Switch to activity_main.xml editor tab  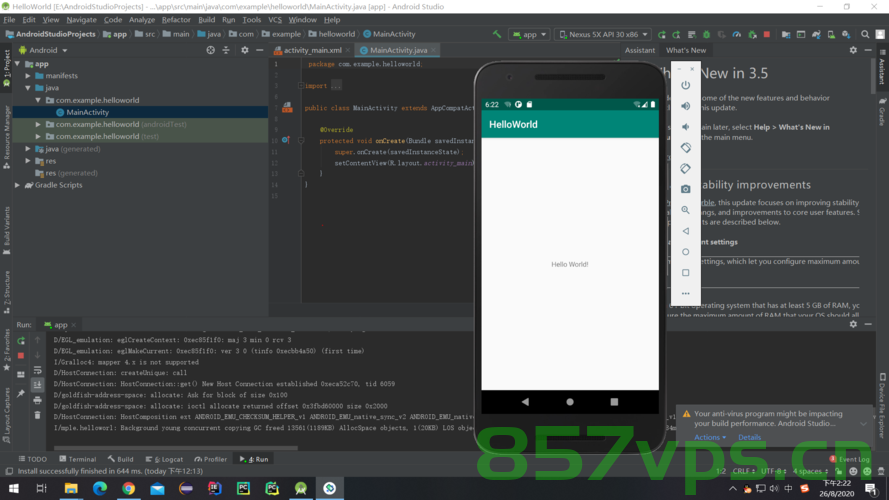tap(312, 50)
